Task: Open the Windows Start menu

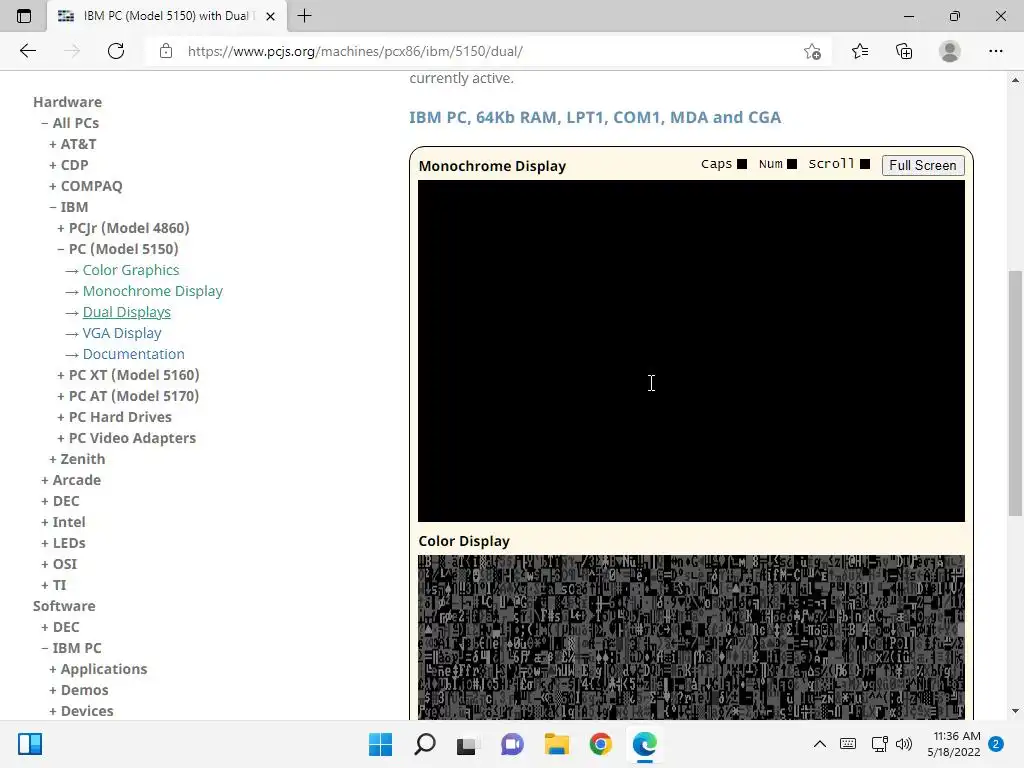Action: (x=381, y=744)
